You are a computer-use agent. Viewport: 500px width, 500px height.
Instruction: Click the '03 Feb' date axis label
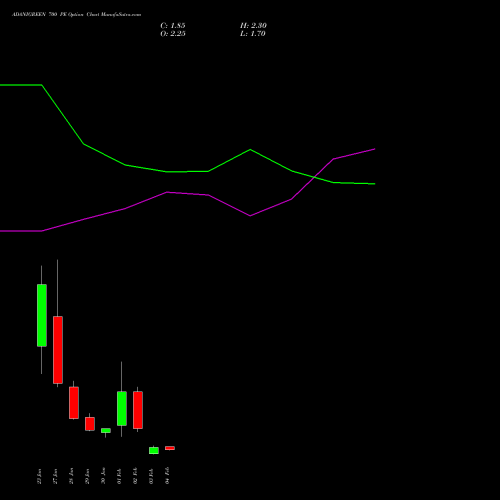point(151,476)
